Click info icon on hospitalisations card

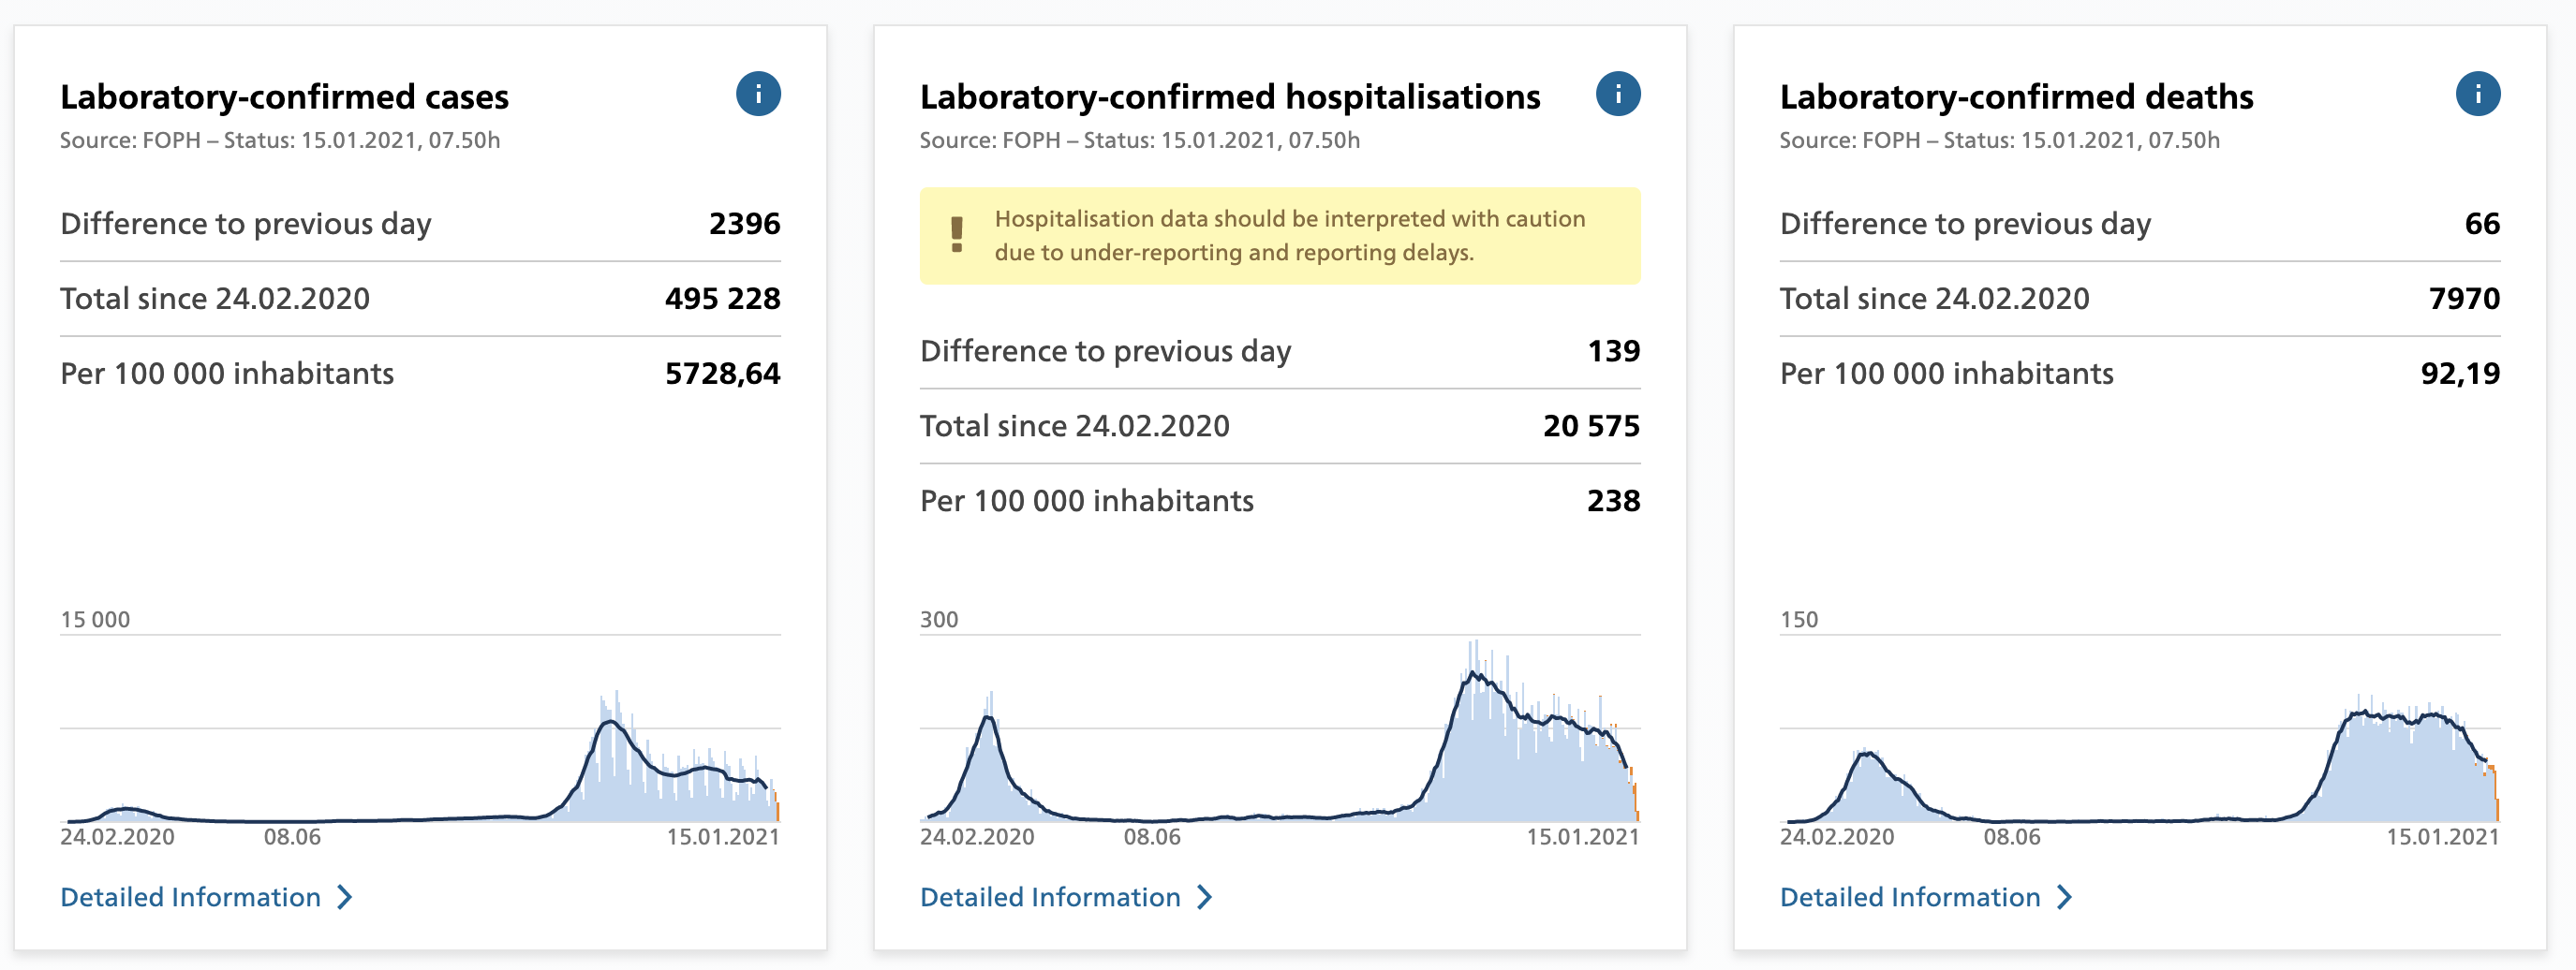point(1617,95)
